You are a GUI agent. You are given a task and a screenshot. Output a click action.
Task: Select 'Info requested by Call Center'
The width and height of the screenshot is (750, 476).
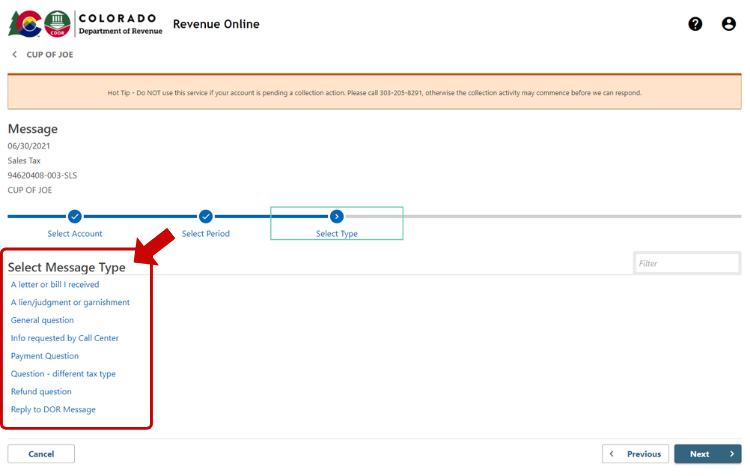click(65, 338)
